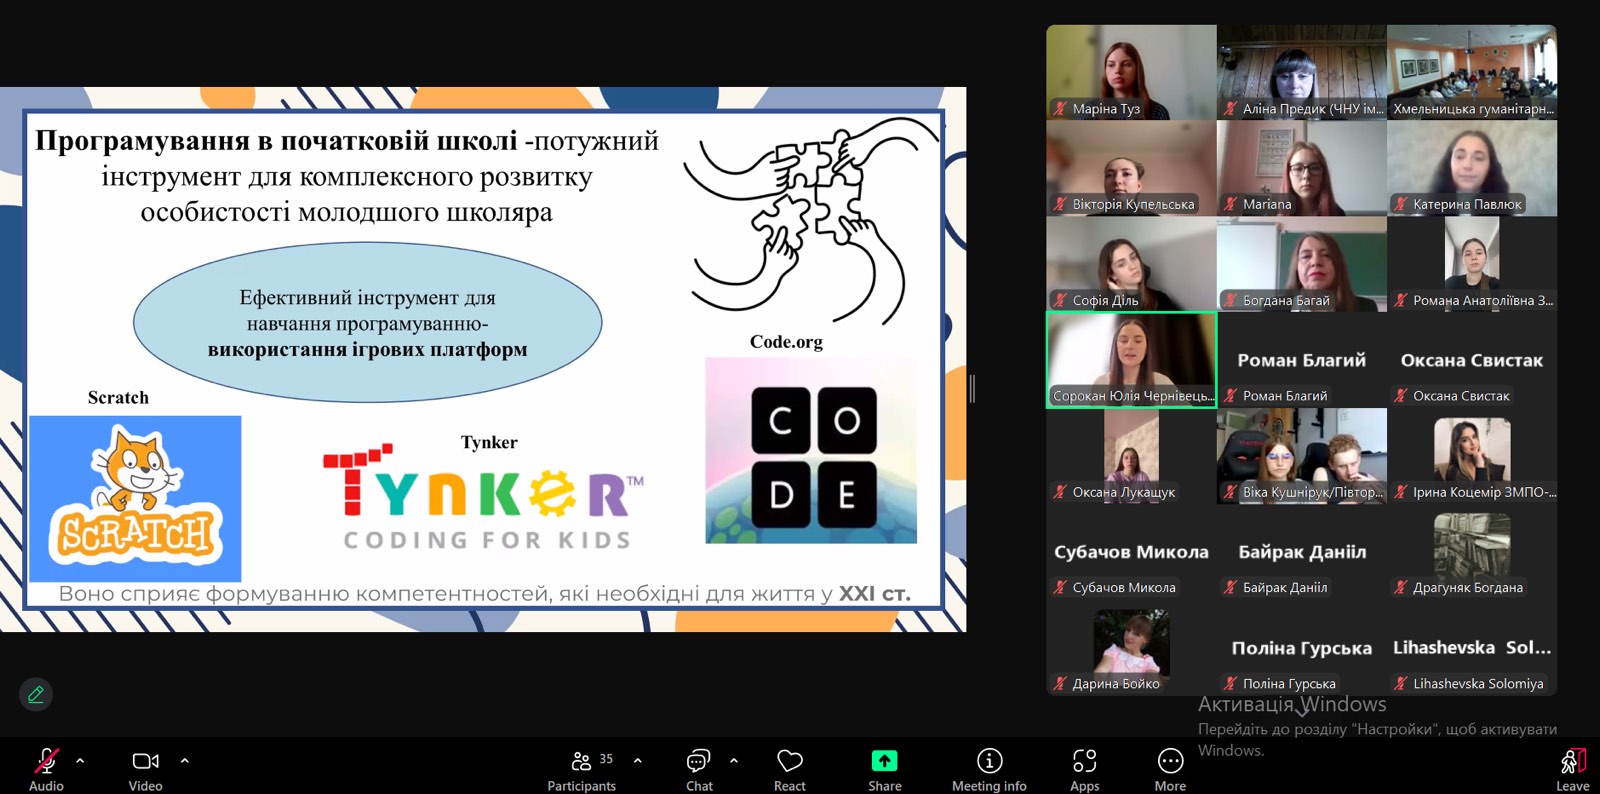Select Віка Кушнірук's video tile
The height and width of the screenshot is (794, 1600).
[x=1302, y=456]
